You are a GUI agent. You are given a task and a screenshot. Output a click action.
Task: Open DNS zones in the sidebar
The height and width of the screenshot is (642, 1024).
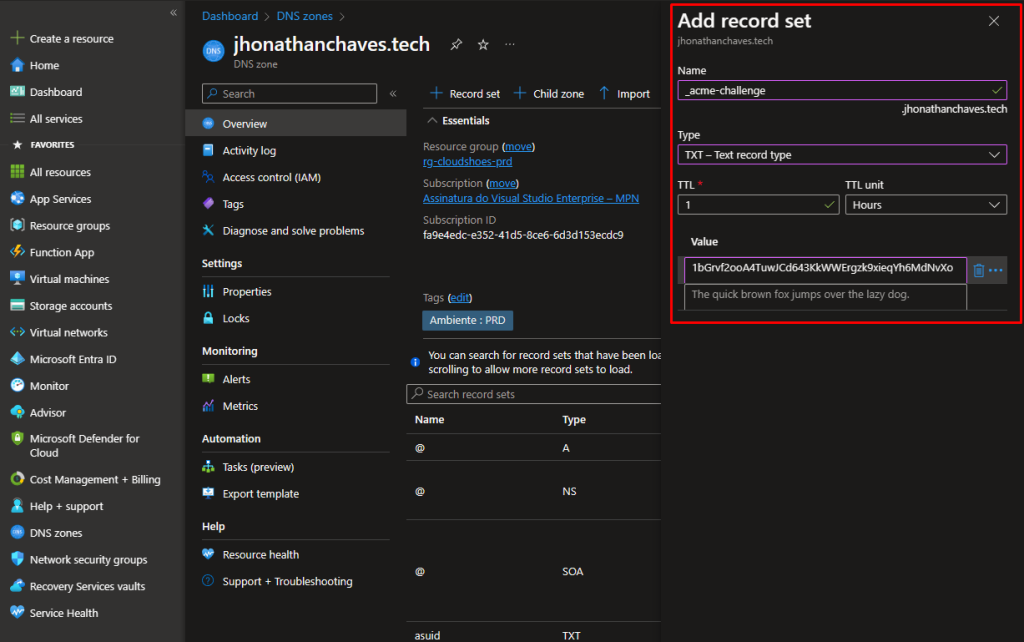56,534
